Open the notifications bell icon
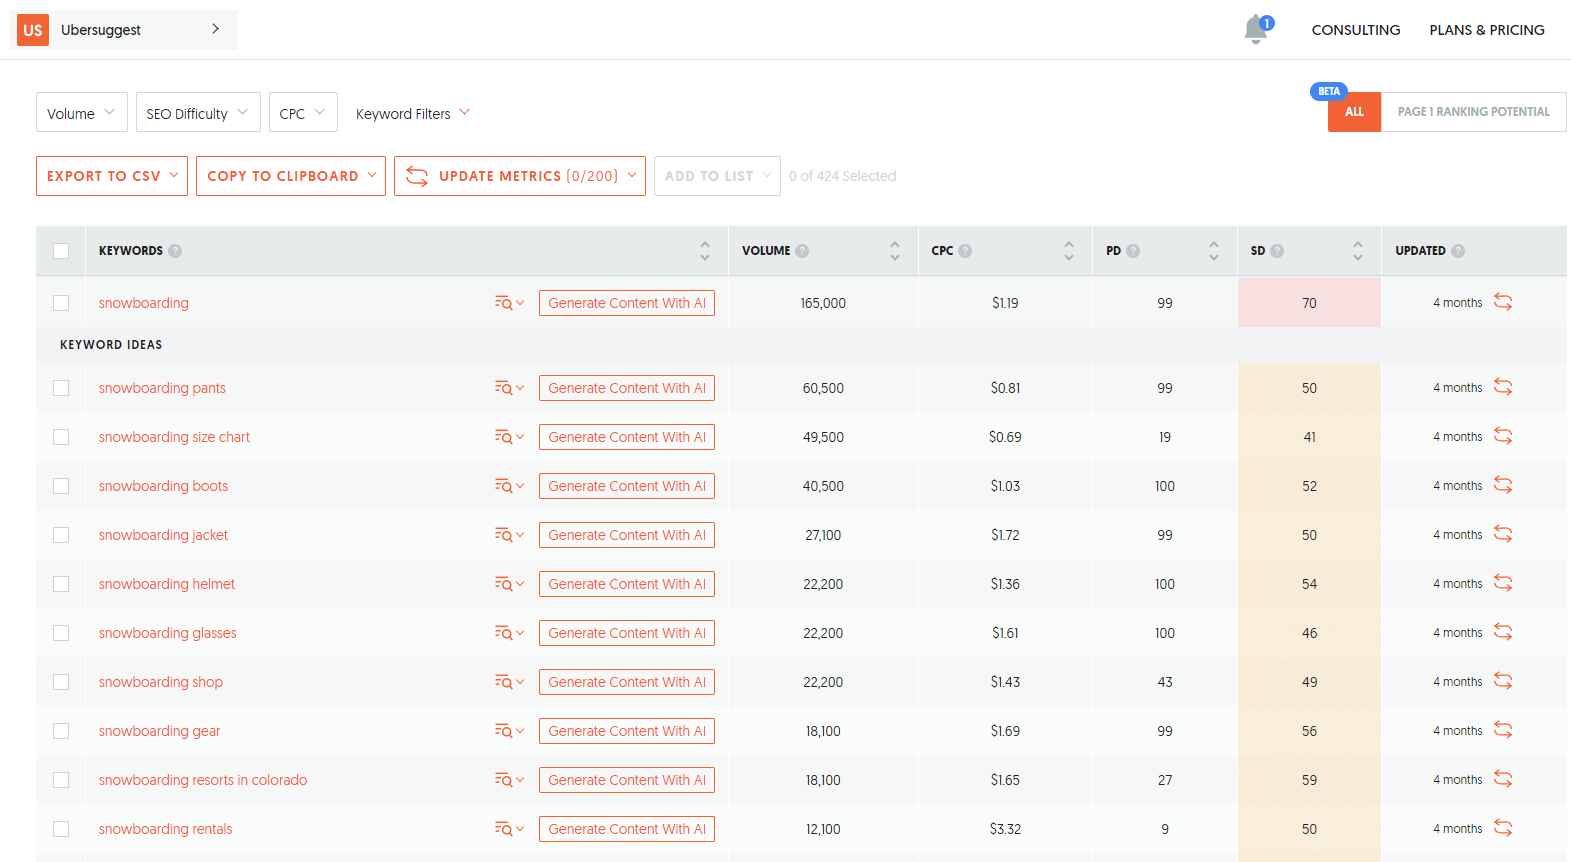 (1256, 30)
